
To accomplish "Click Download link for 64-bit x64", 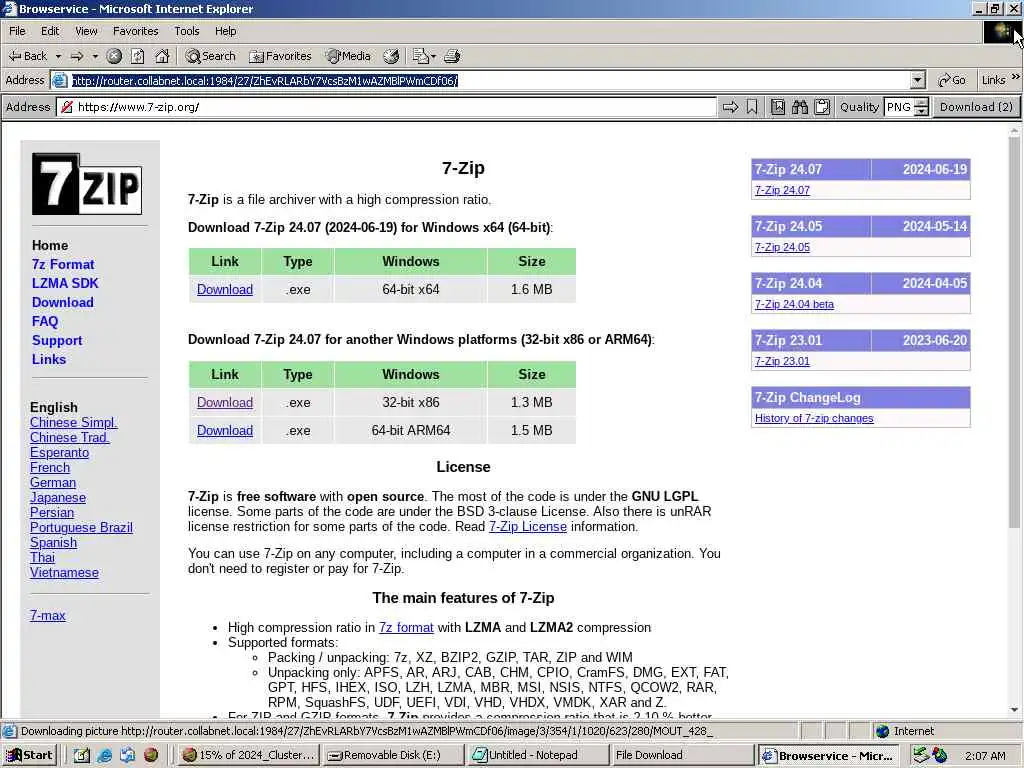I will coord(225,289).
